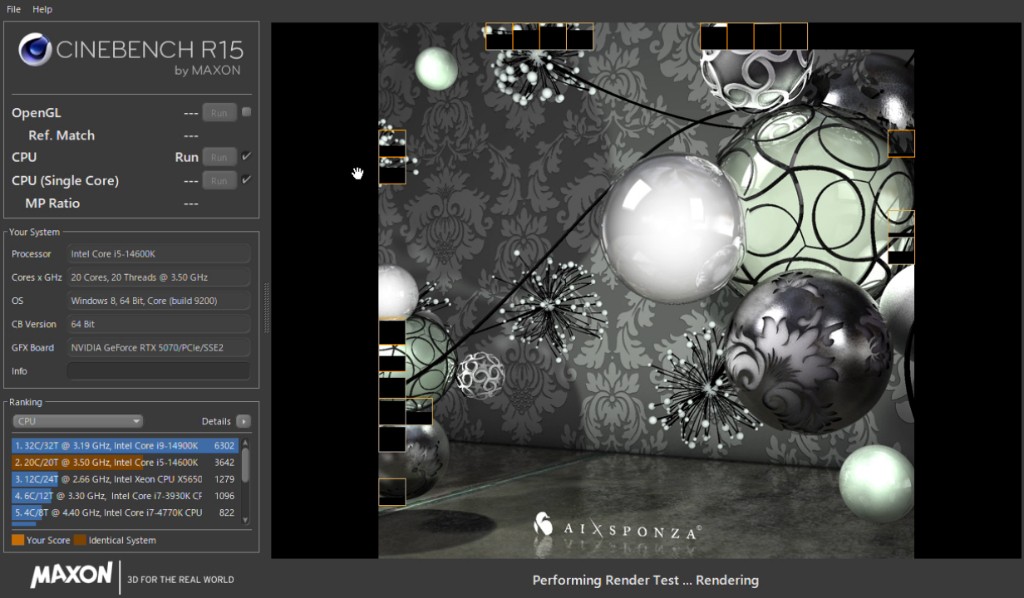Click the score 6302
The width and height of the screenshot is (1024, 598).
224,445
